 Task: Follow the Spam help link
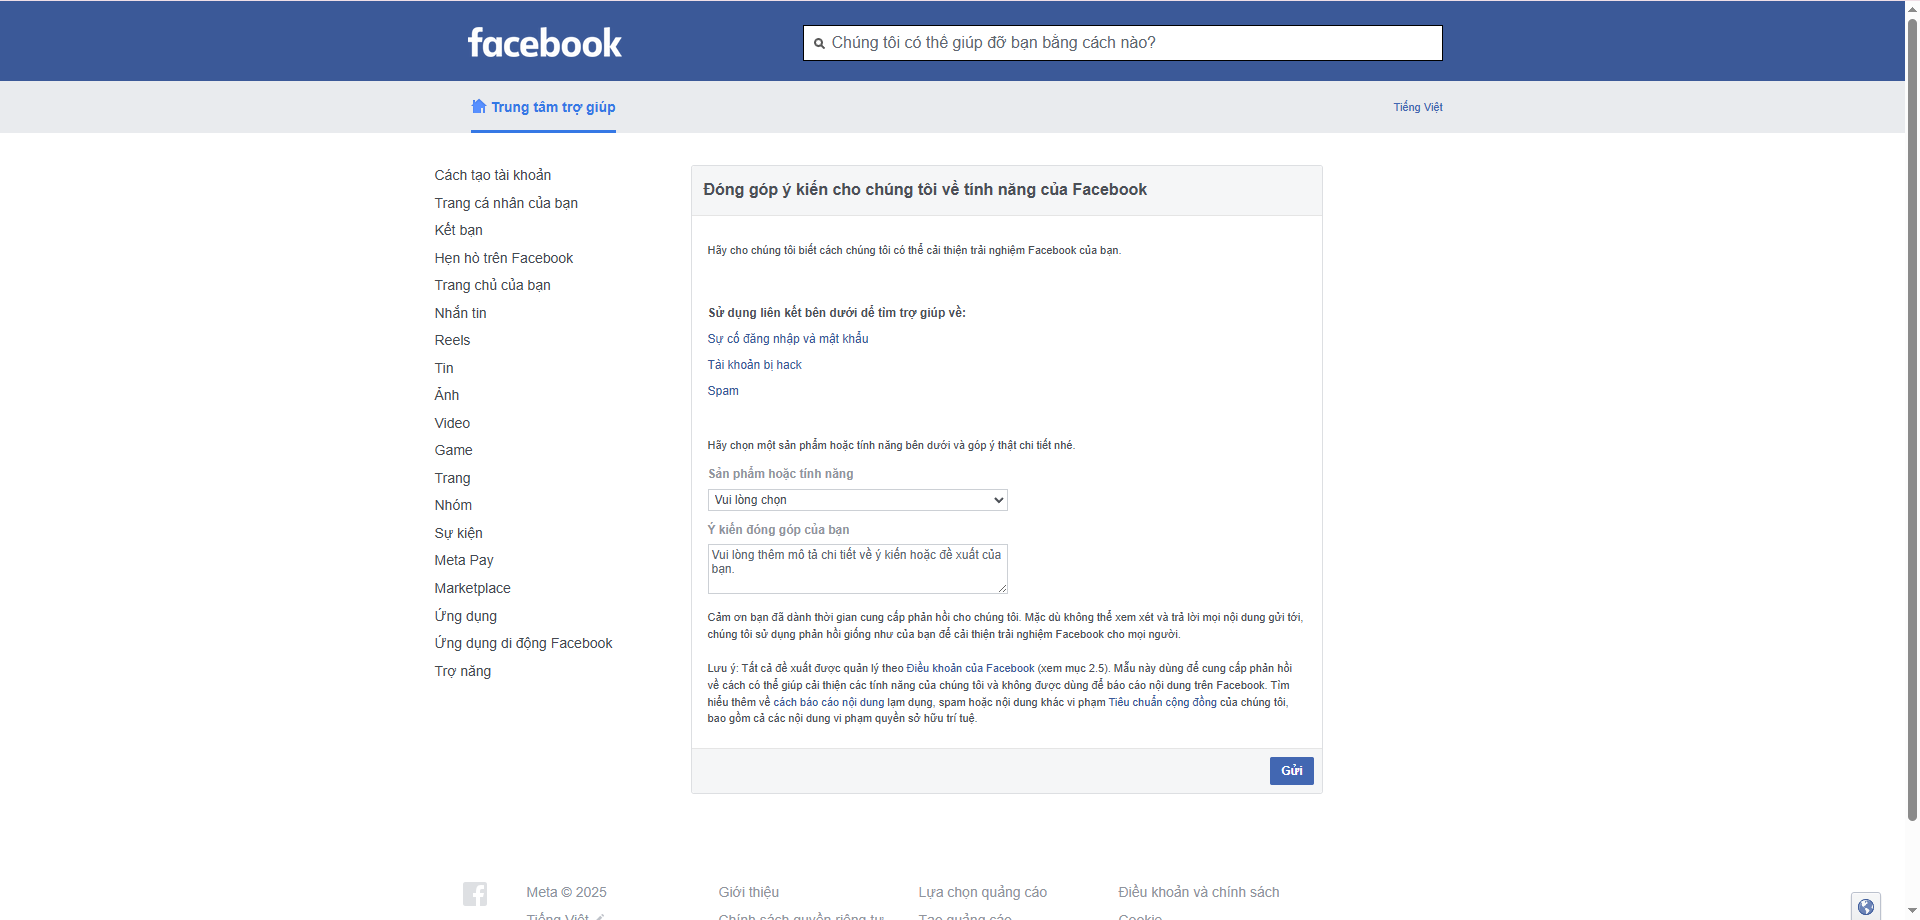(x=723, y=391)
